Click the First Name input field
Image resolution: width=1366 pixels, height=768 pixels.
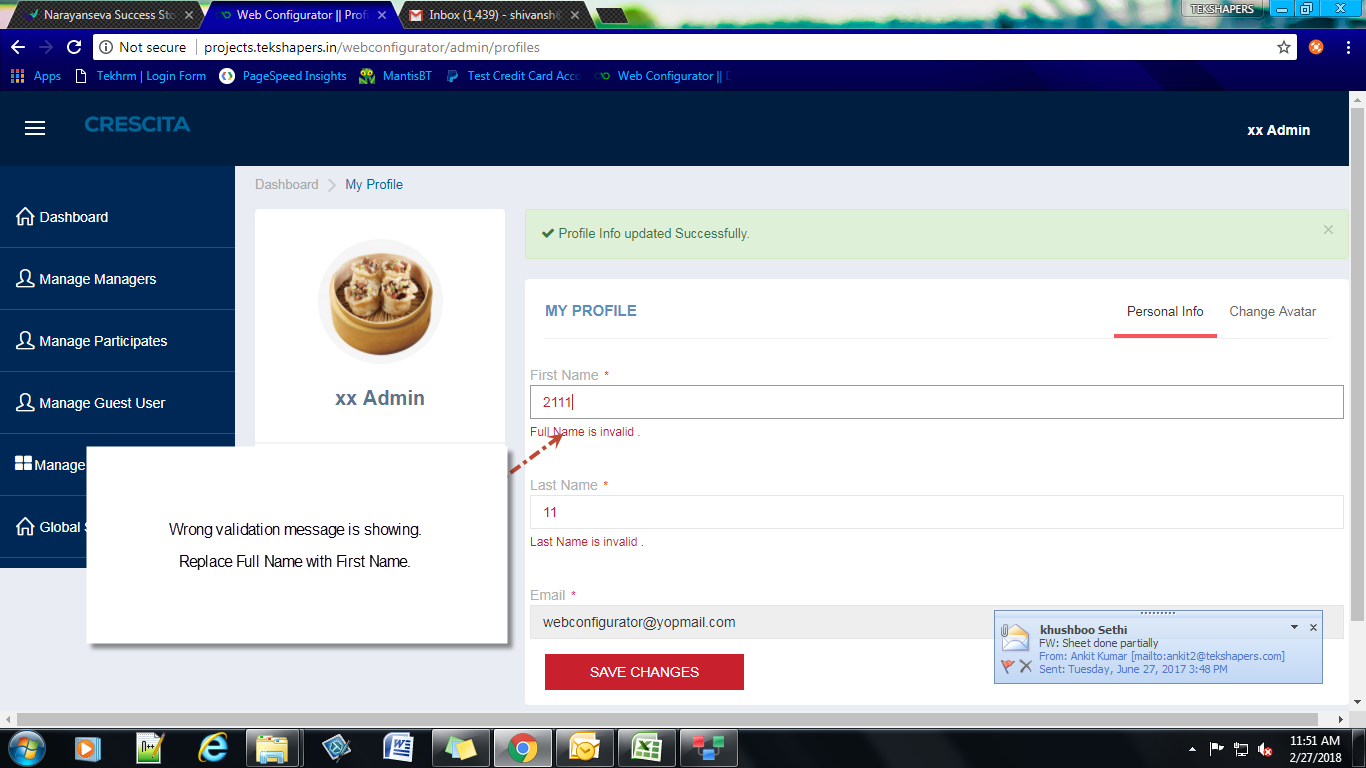pos(936,402)
